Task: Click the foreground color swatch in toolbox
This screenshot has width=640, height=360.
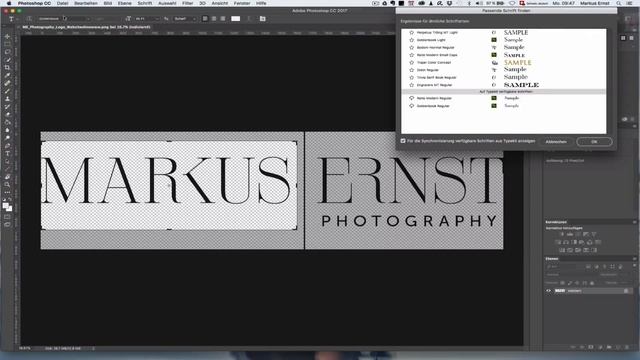Action: pyautogui.click(x=6, y=205)
